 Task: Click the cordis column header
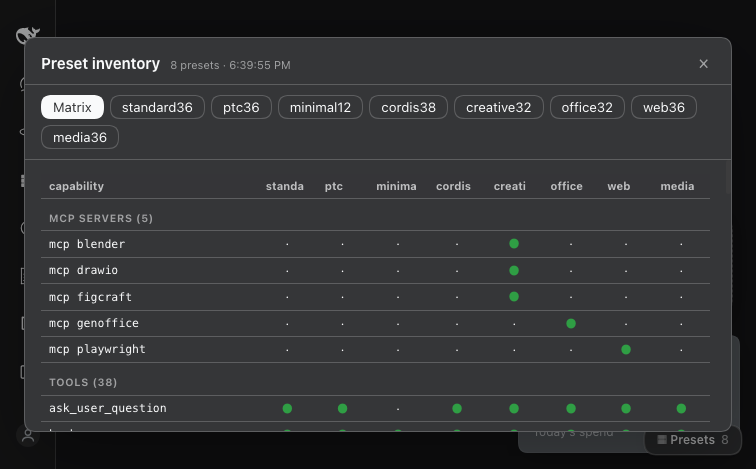coord(453,186)
